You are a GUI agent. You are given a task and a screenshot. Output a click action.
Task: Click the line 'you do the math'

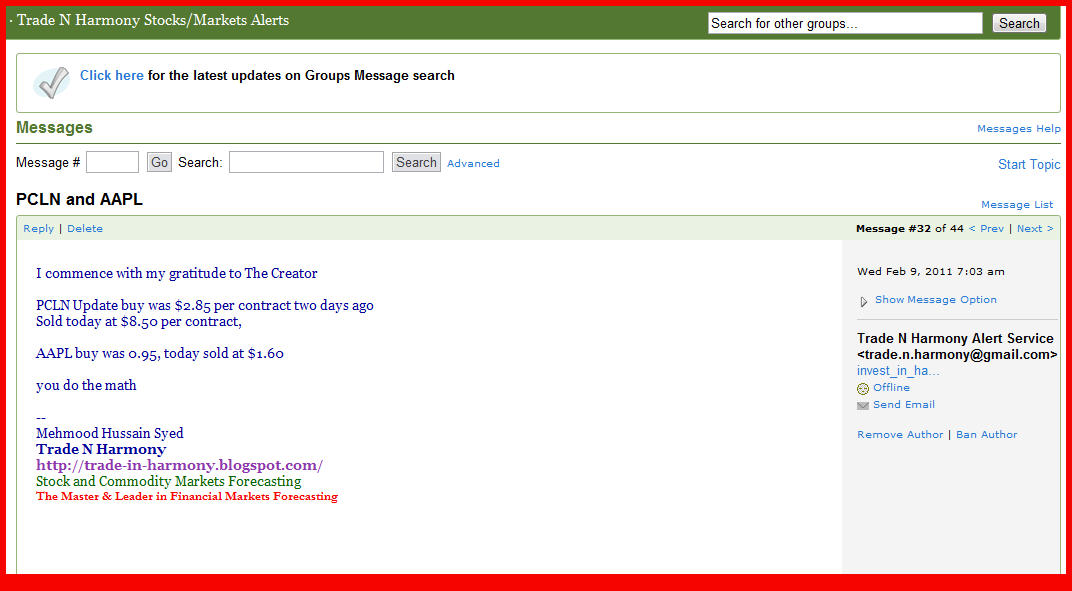pyautogui.click(x=86, y=385)
